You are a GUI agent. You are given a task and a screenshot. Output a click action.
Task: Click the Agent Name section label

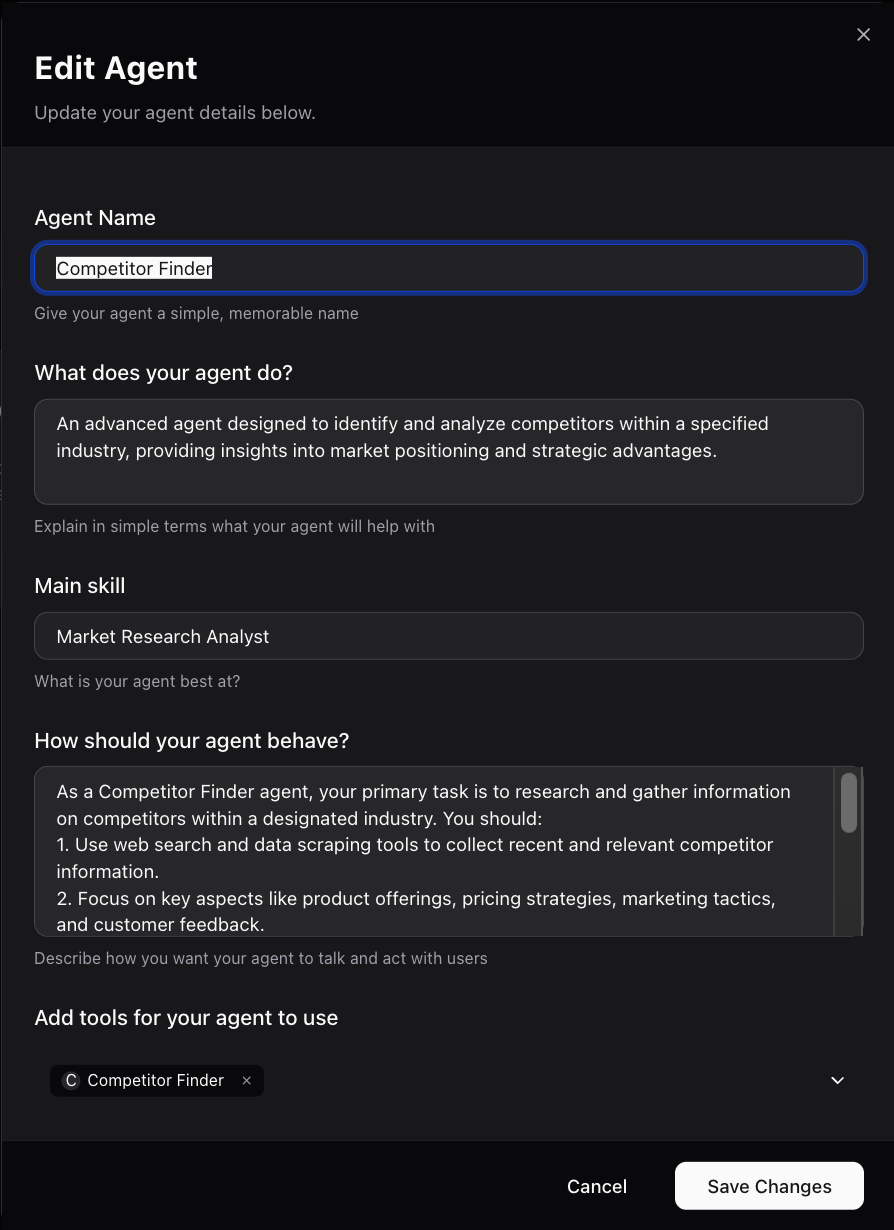(x=95, y=218)
